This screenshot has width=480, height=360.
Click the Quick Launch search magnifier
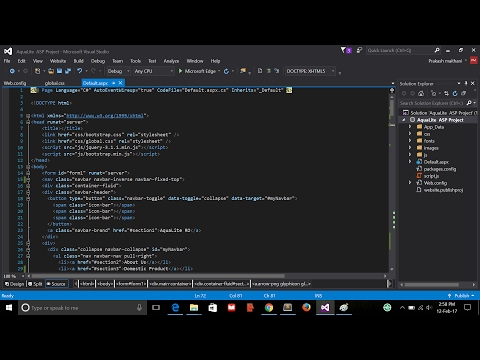pyautogui.click(x=437, y=50)
